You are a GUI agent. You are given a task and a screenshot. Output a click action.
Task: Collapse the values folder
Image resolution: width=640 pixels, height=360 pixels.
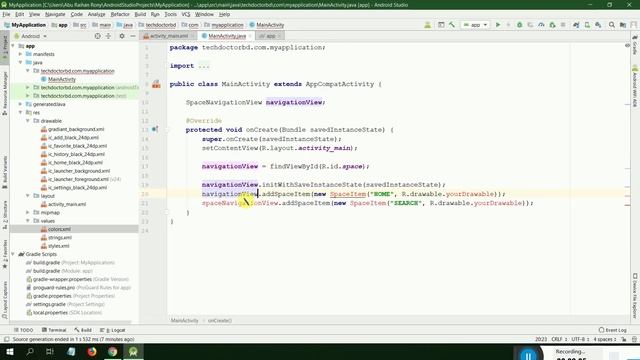[x=28, y=221]
